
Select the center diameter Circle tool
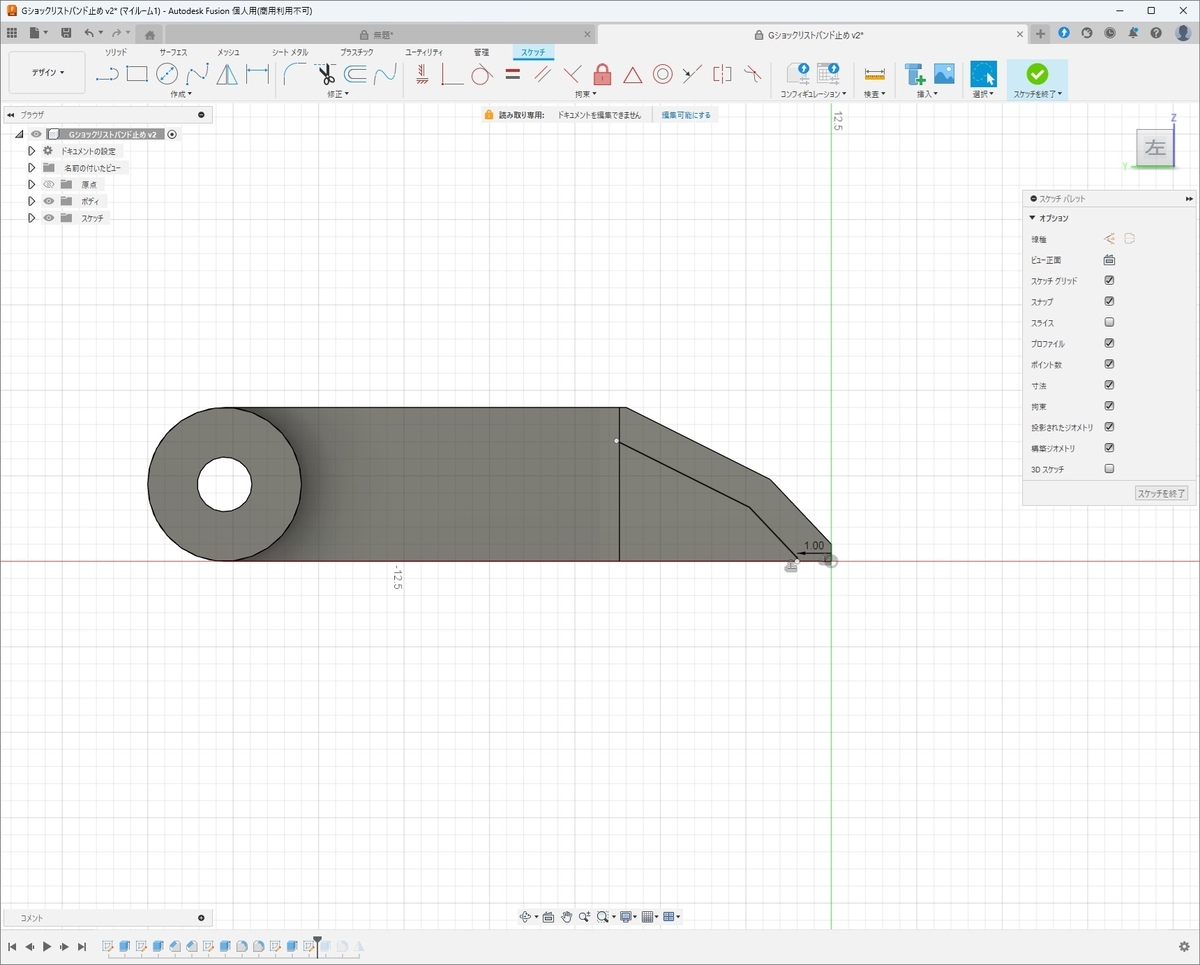pyautogui.click(x=167, y=74)
